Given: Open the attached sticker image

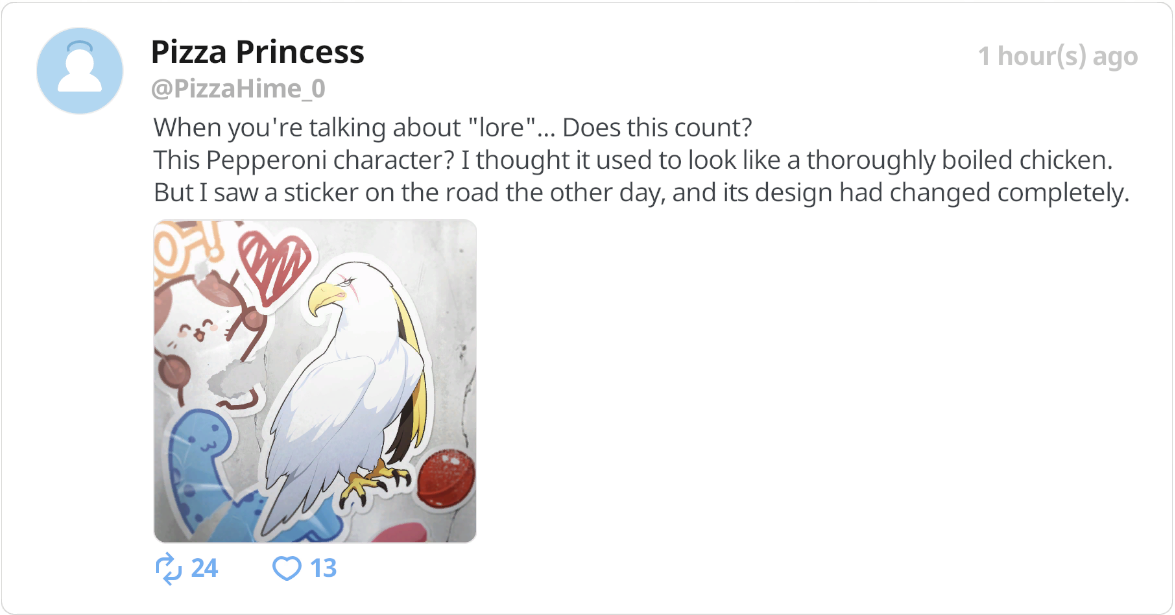Looking at the screenshot, I should (x=315, y=381).
